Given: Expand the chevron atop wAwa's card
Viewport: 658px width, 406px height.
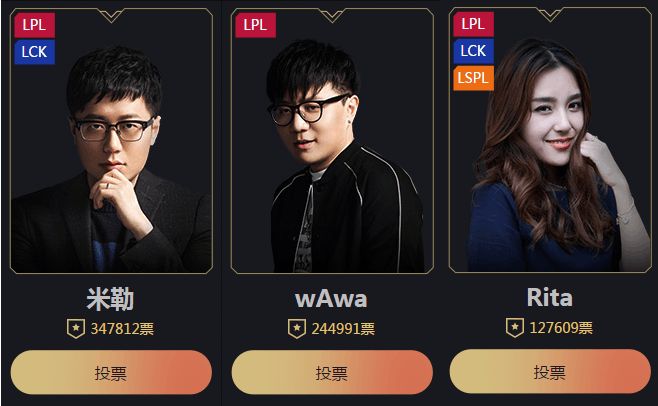Looking at the screenshot, I should pyautogui.click(x=332, y=16).
